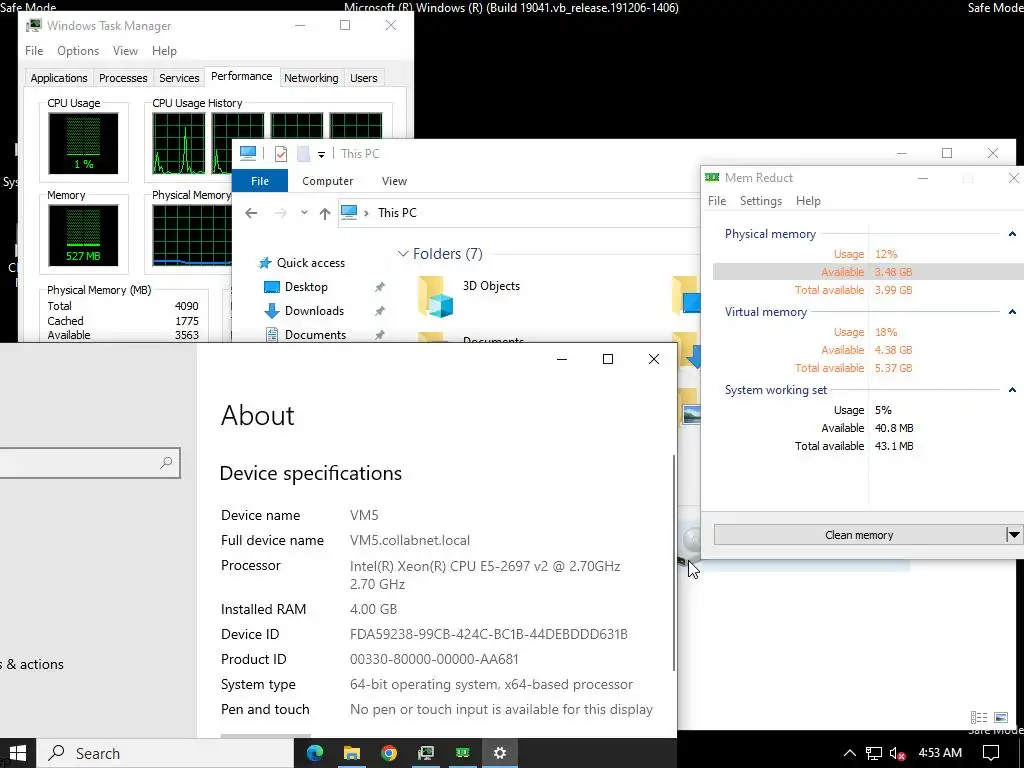Open the Clean memory dropdown arrow
Viewport: 1024px width, 768px height.
click(1014, 535)
